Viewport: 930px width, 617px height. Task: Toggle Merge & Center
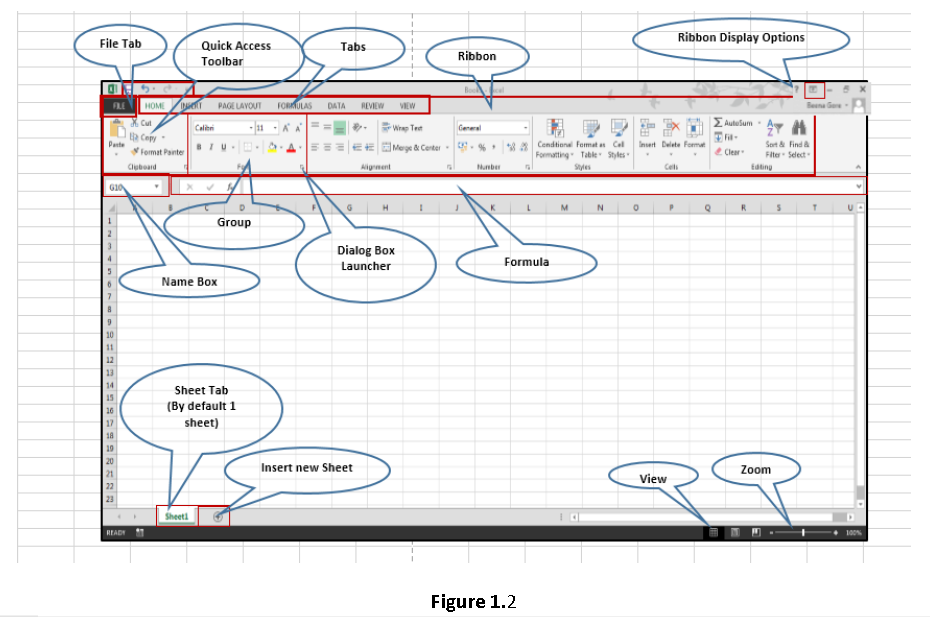(411, 147)
